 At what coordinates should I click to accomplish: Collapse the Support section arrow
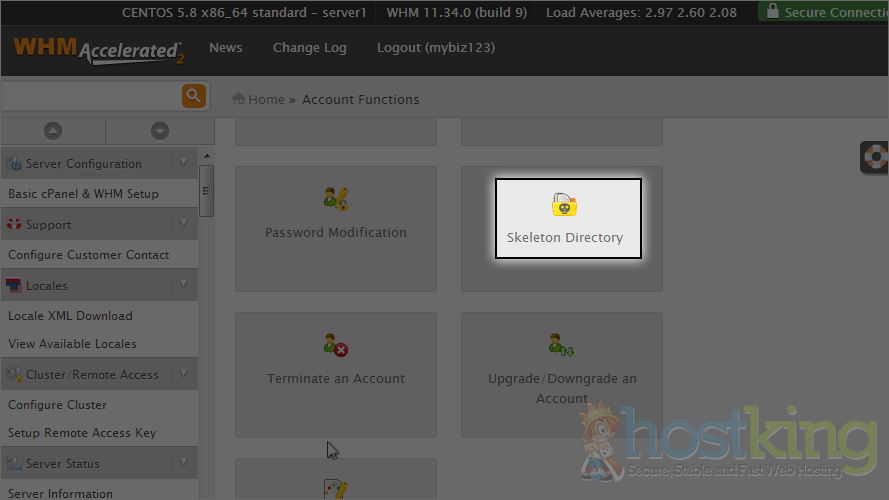(183, 224)
